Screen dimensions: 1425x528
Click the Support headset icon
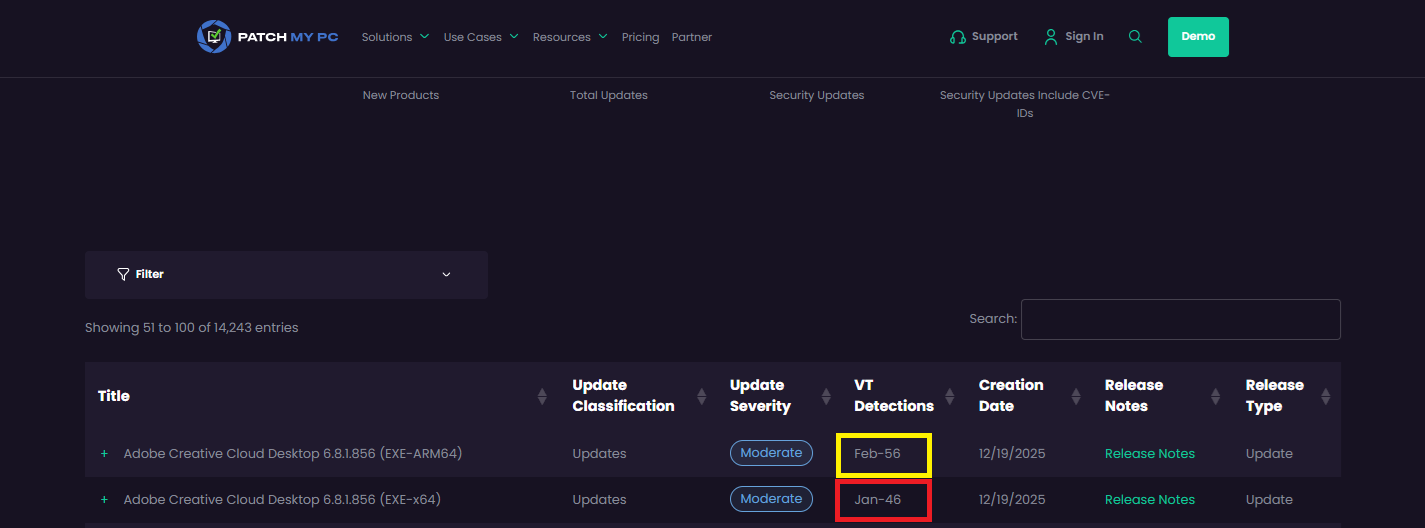pyautogui.click(x=957, y=37)
